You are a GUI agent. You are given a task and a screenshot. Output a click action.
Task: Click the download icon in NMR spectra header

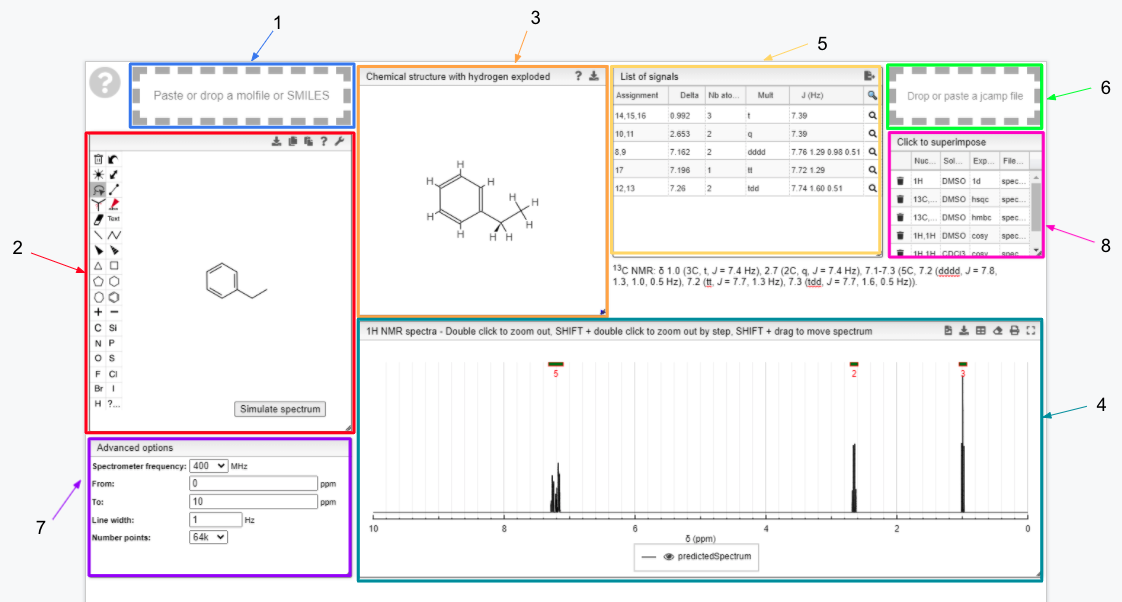coord(964,331)
